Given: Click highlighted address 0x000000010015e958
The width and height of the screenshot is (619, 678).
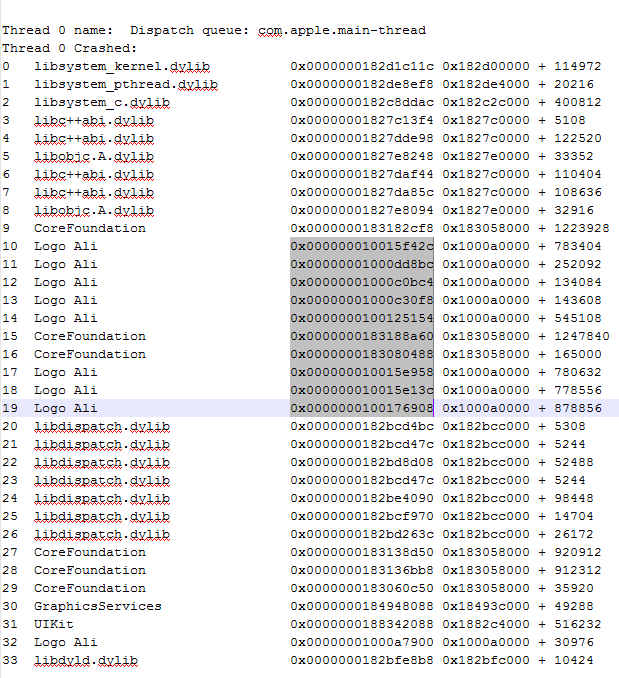Looking at the screenshot, I should 362,372.
